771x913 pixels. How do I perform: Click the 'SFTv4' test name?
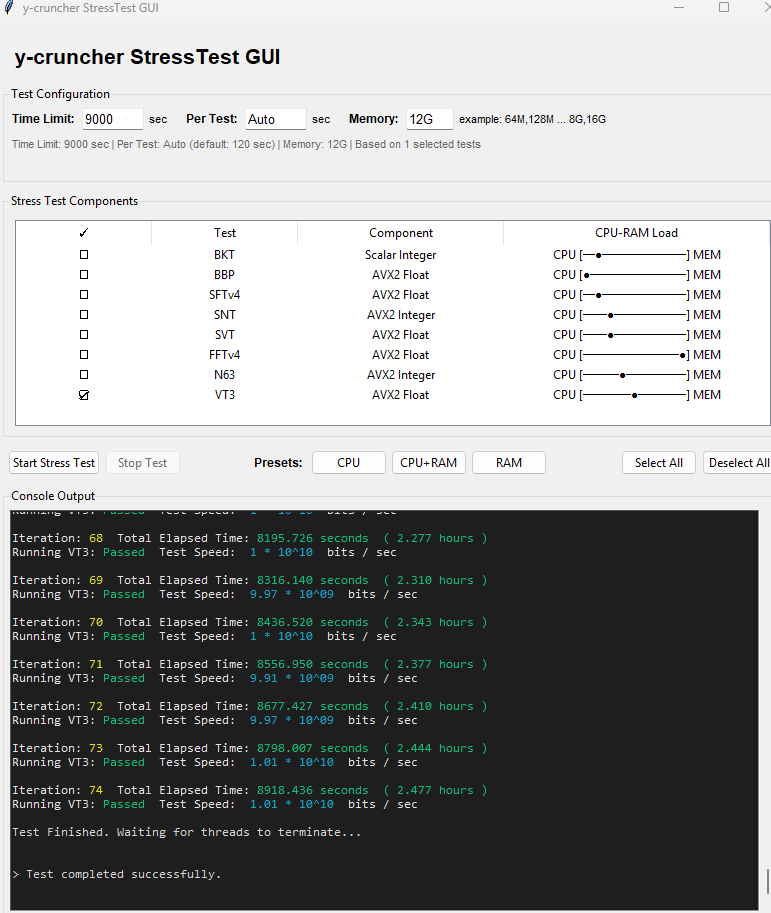[225, 295]
